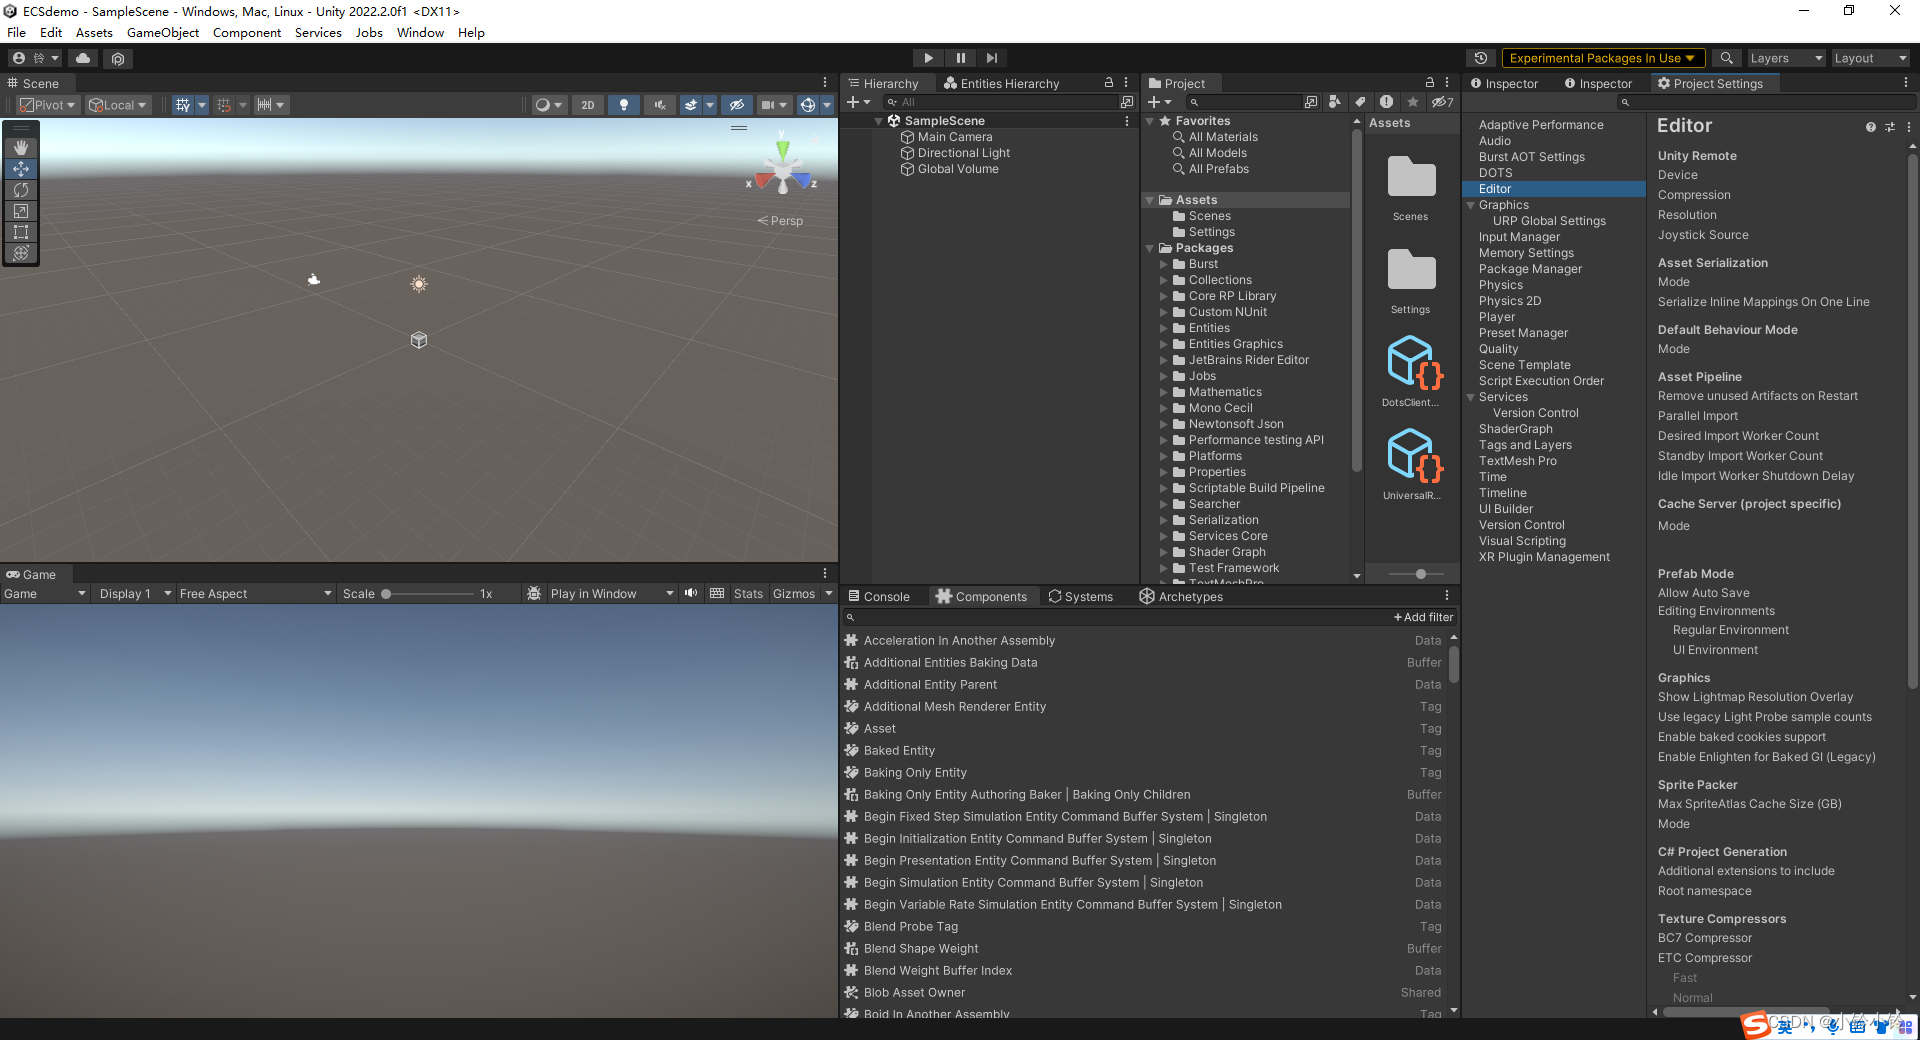This screenshot has height=1040, width=1920.
Task: Toggle scene lighting lightbulb
Action: (624, 104)
